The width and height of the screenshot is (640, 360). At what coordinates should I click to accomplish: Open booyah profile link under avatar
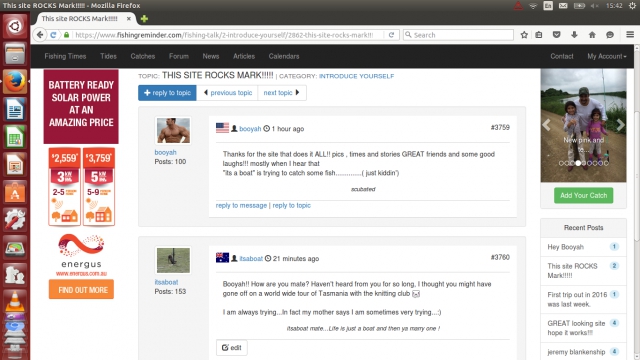click(x=165, y=152)
